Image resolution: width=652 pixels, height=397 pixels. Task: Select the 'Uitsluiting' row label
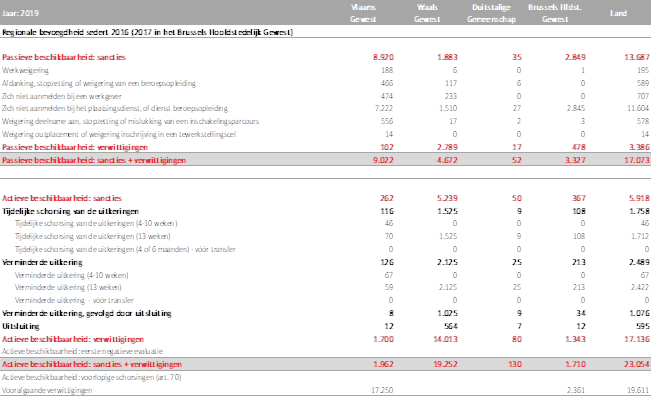click(x=21, y=326)
